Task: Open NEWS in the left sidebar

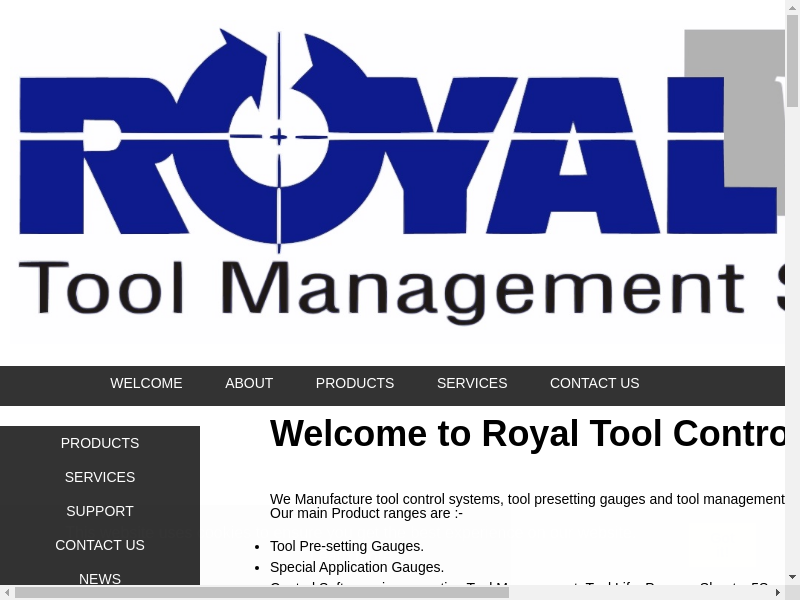Action: tap(100, 578)
